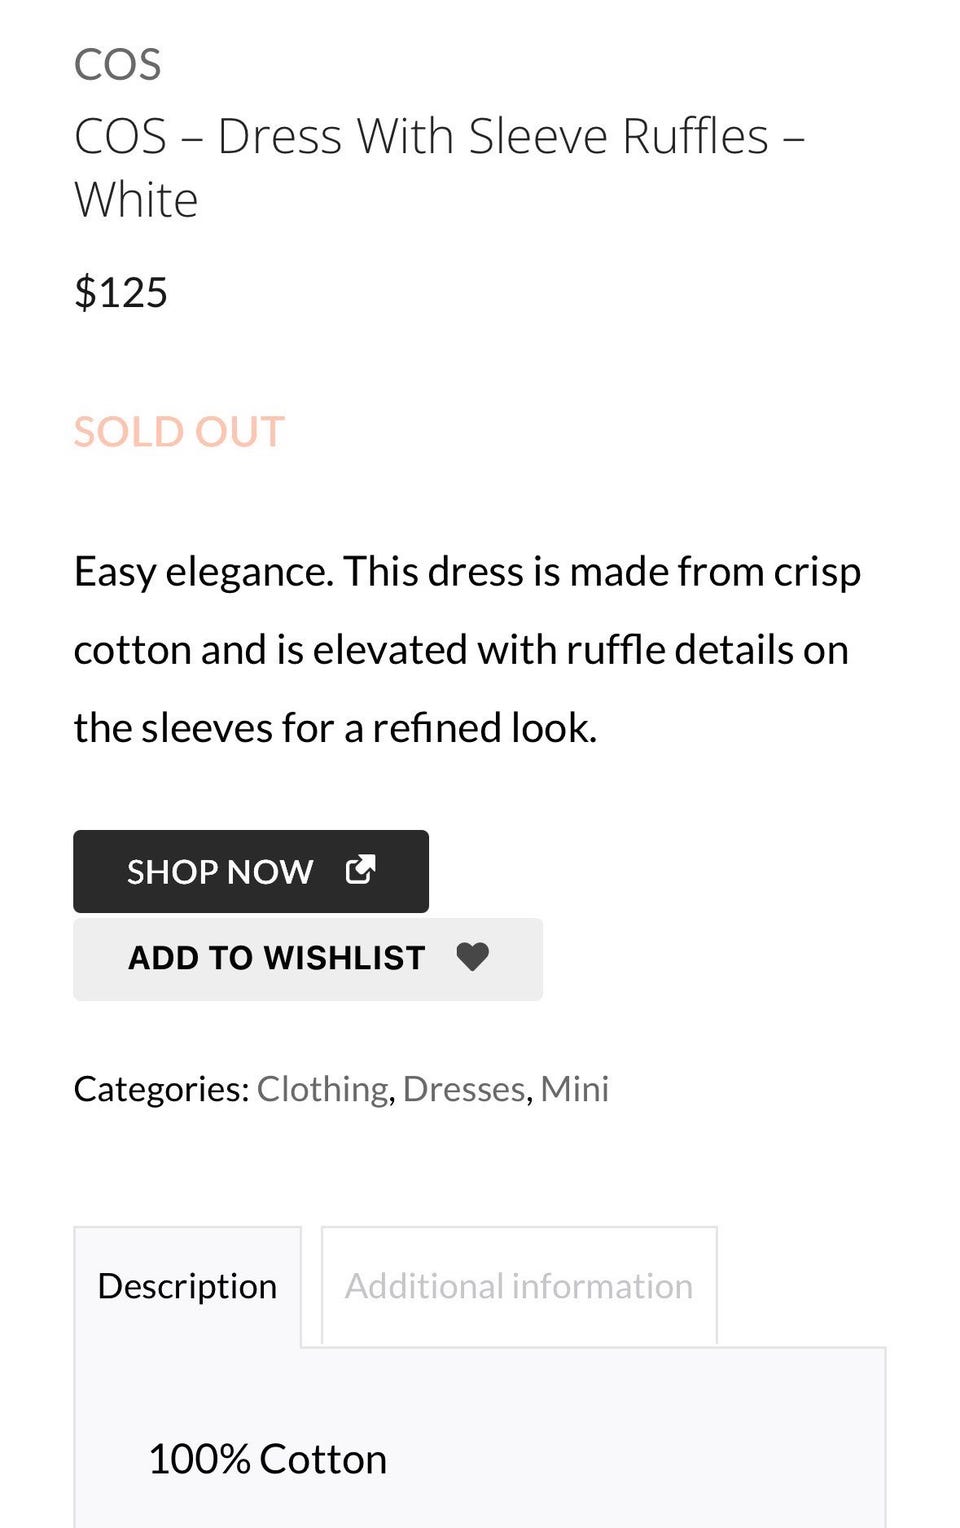Click the blank area right of '100% Cotton'

[640, 1459]
